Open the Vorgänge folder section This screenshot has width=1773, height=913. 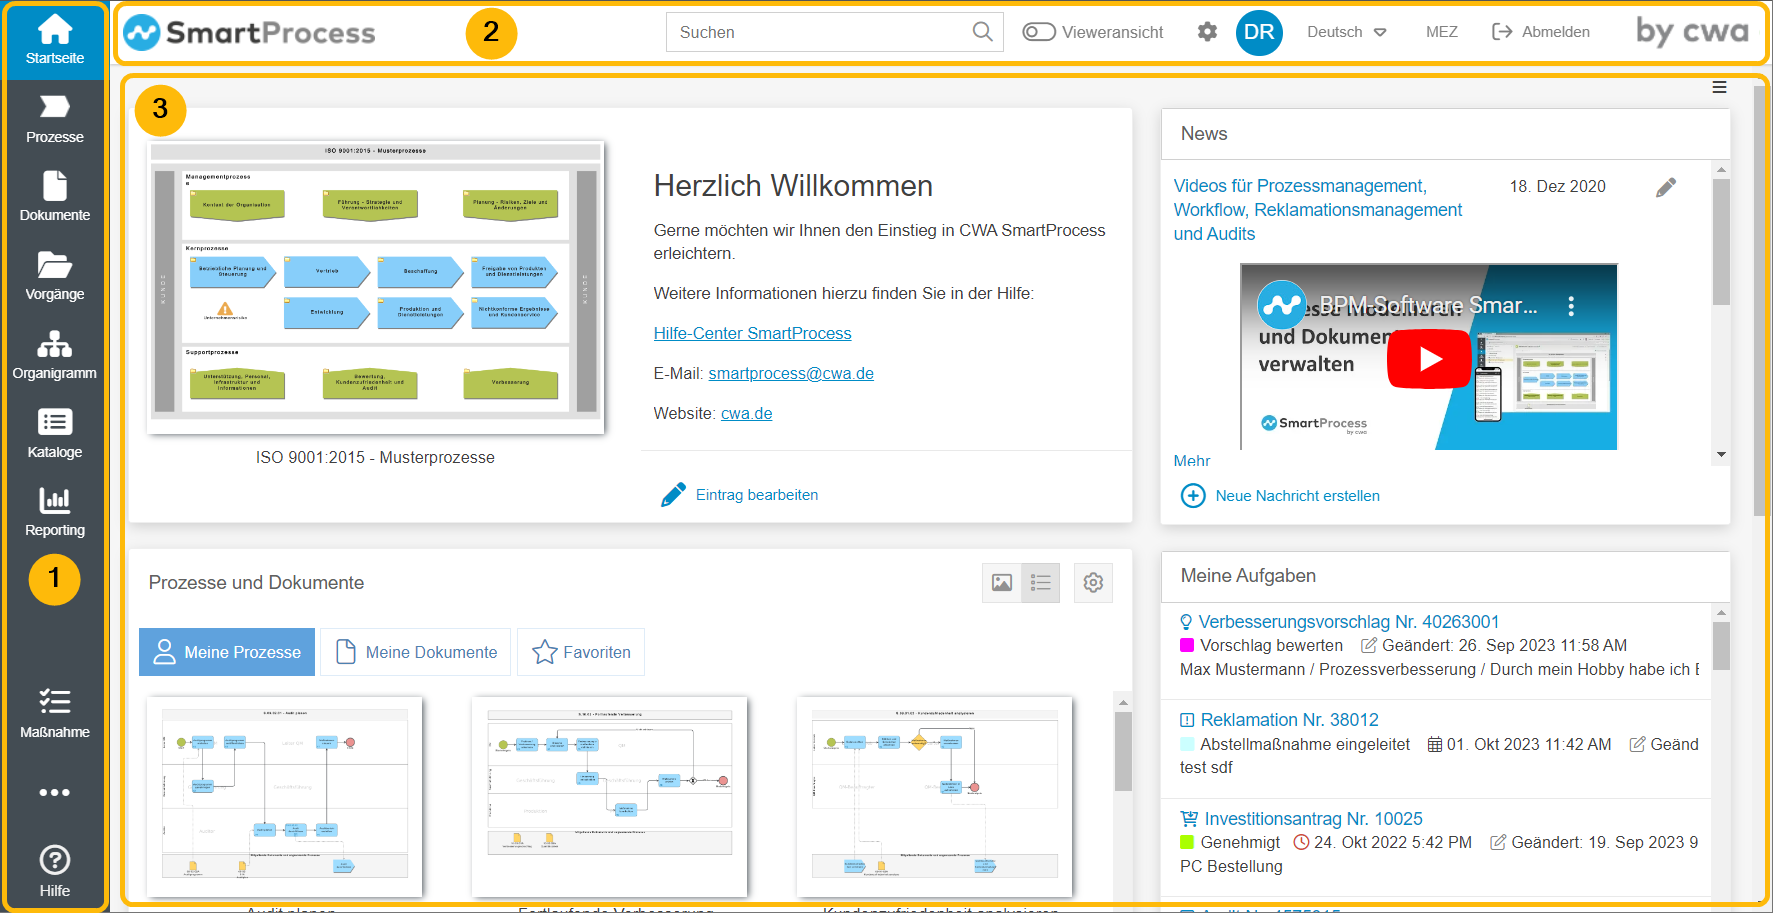[x=54, y=276]
